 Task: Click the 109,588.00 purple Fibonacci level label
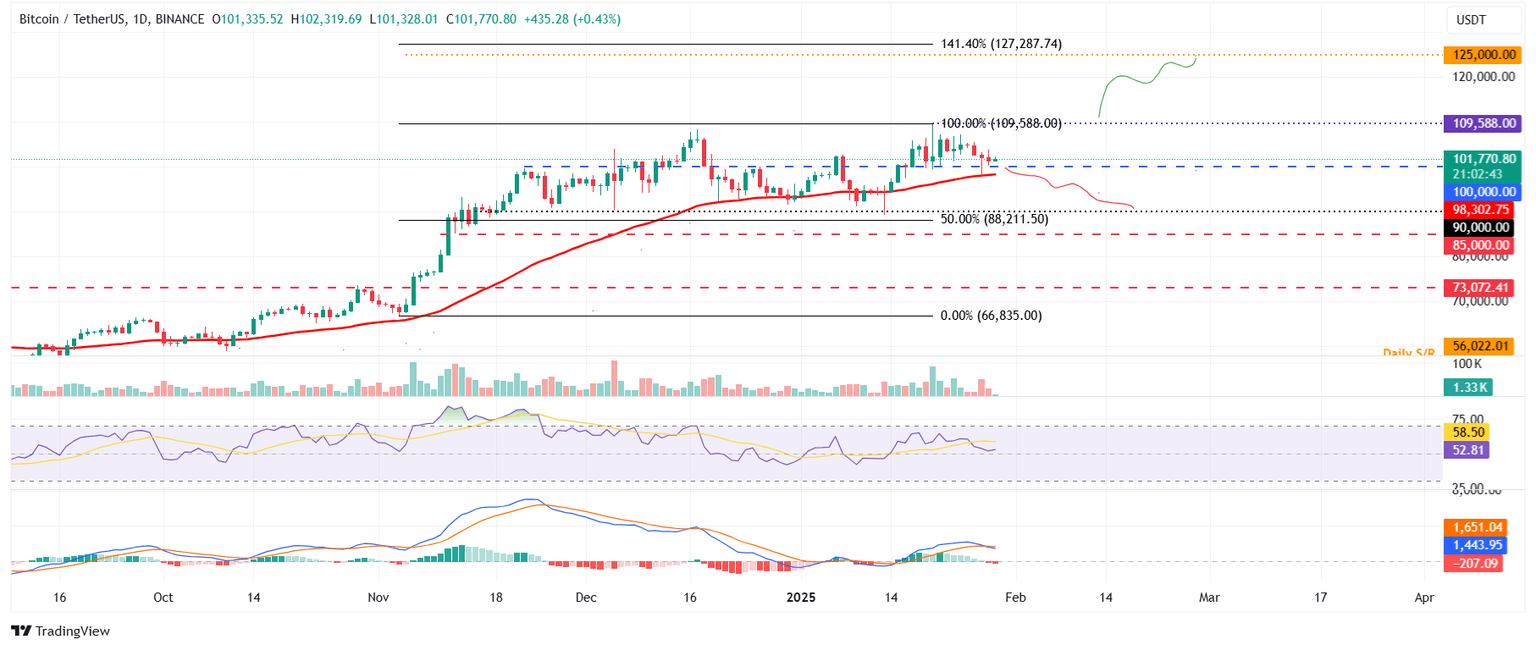[1482, 123]
